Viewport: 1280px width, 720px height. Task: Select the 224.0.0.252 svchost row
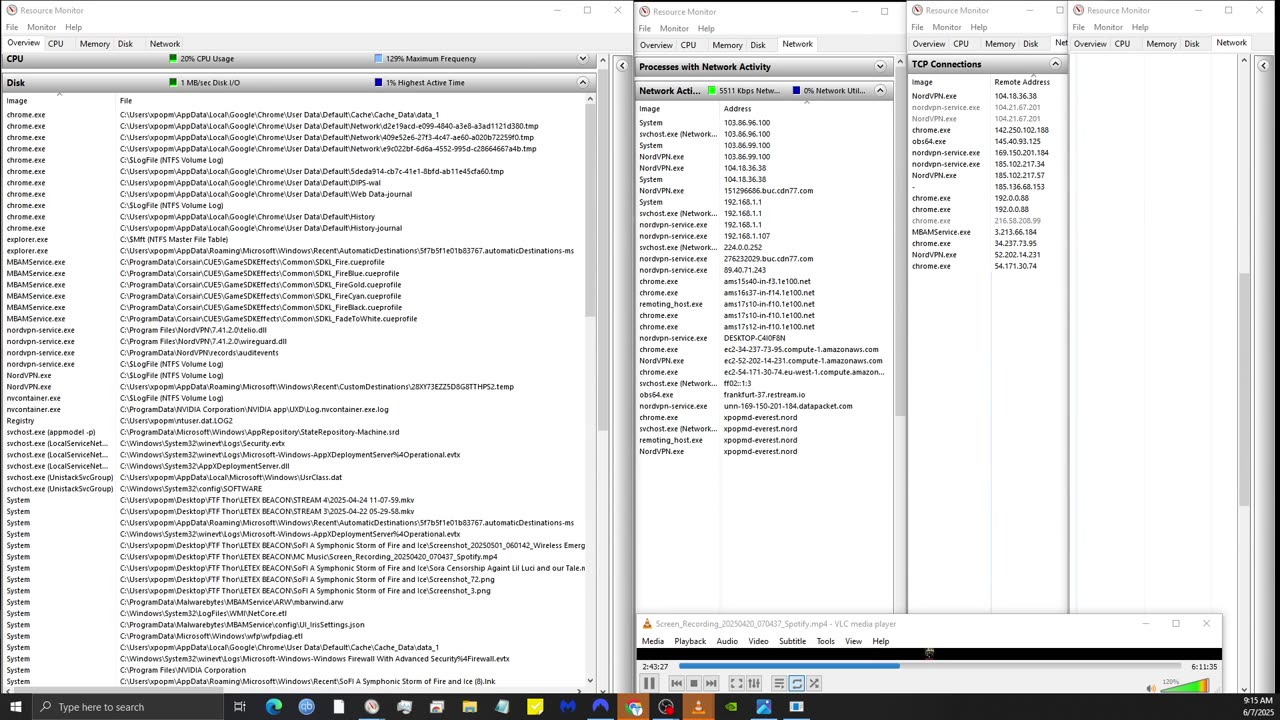coord(762,247)
